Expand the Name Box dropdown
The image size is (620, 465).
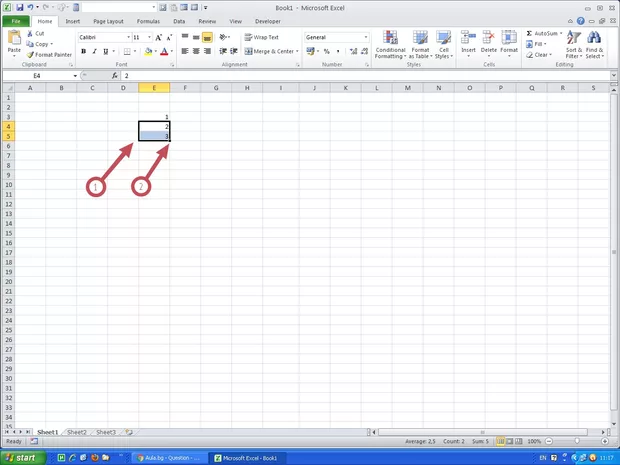coord(75,76)
